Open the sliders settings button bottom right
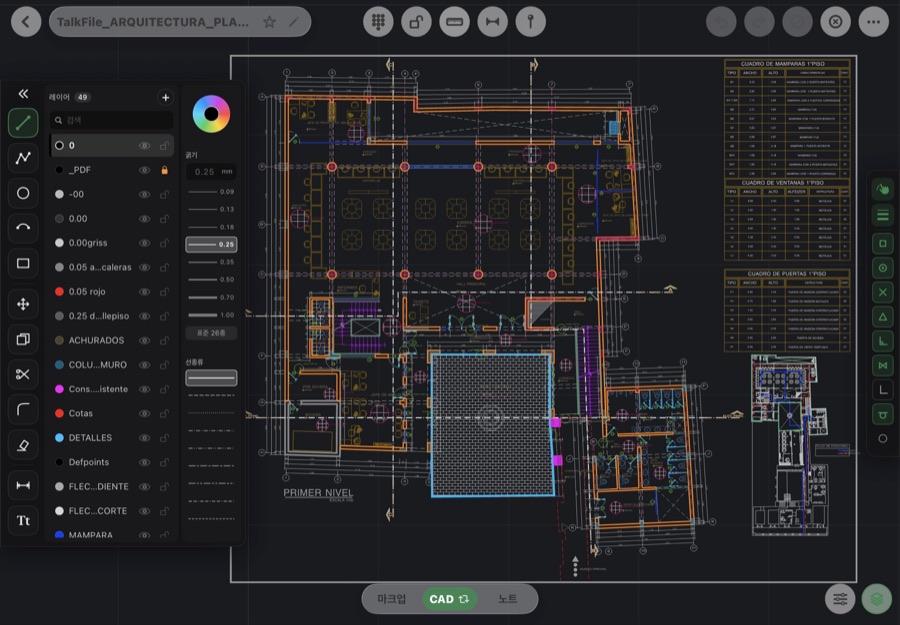 coord(840,599)
